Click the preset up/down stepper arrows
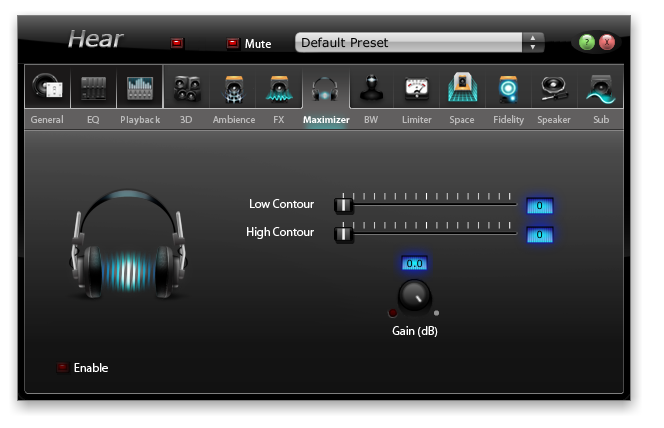Viewport: 664px width, 428px height. click(533, 42)
